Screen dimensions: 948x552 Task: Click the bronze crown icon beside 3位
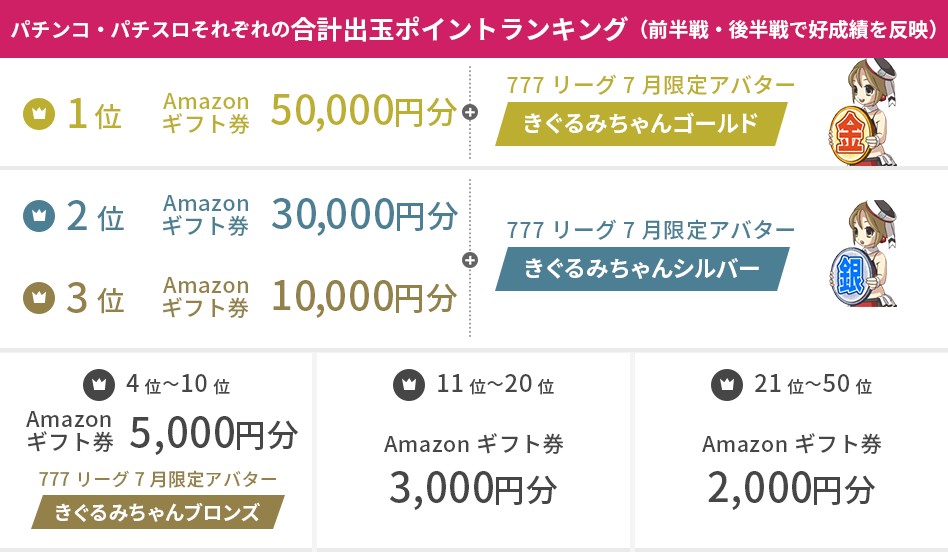[39, 297]
